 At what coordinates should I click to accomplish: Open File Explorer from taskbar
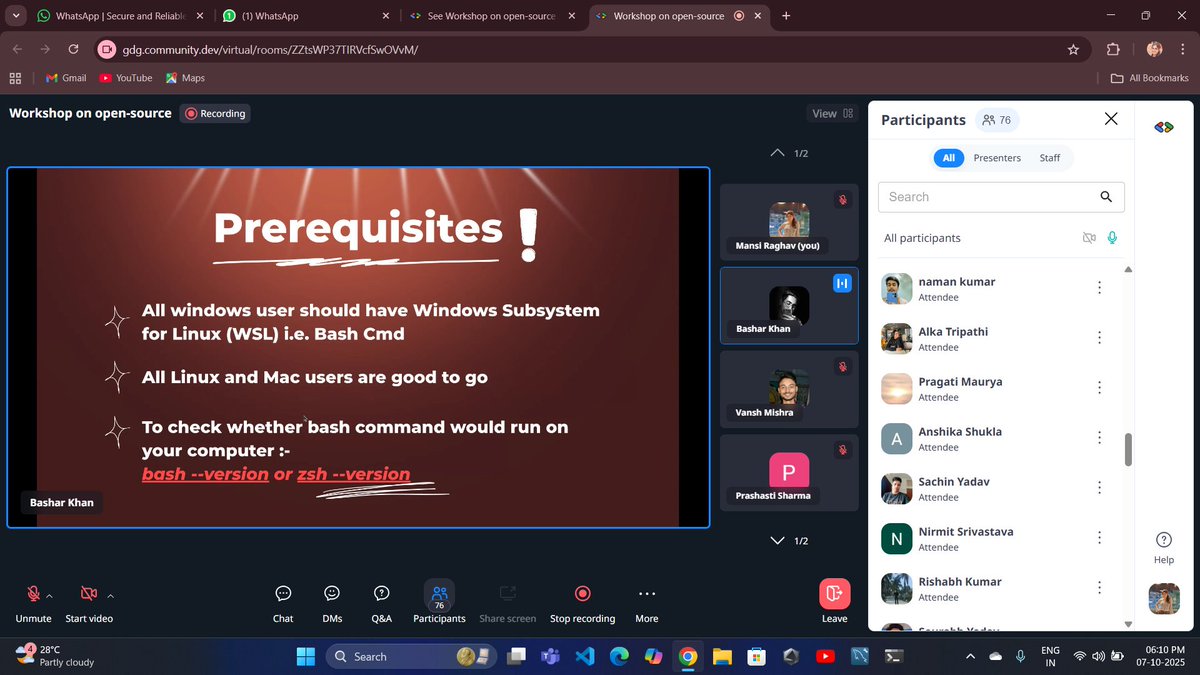click(x=722, y=656)
